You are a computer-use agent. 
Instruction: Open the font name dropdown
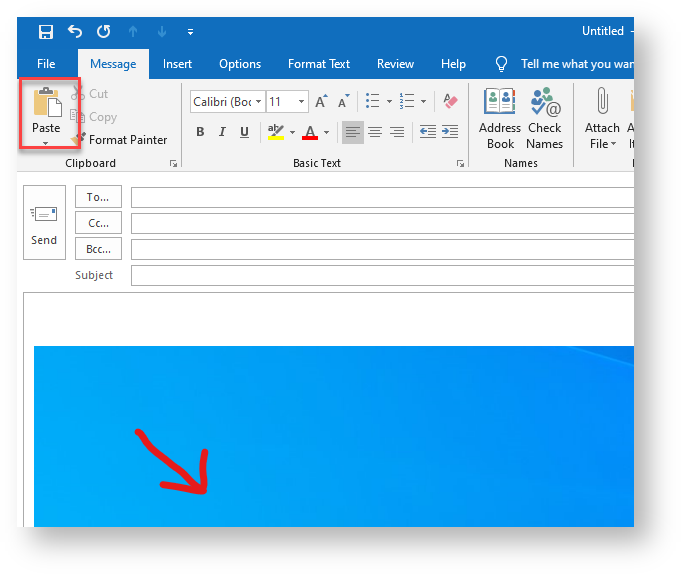pos(259,102)
